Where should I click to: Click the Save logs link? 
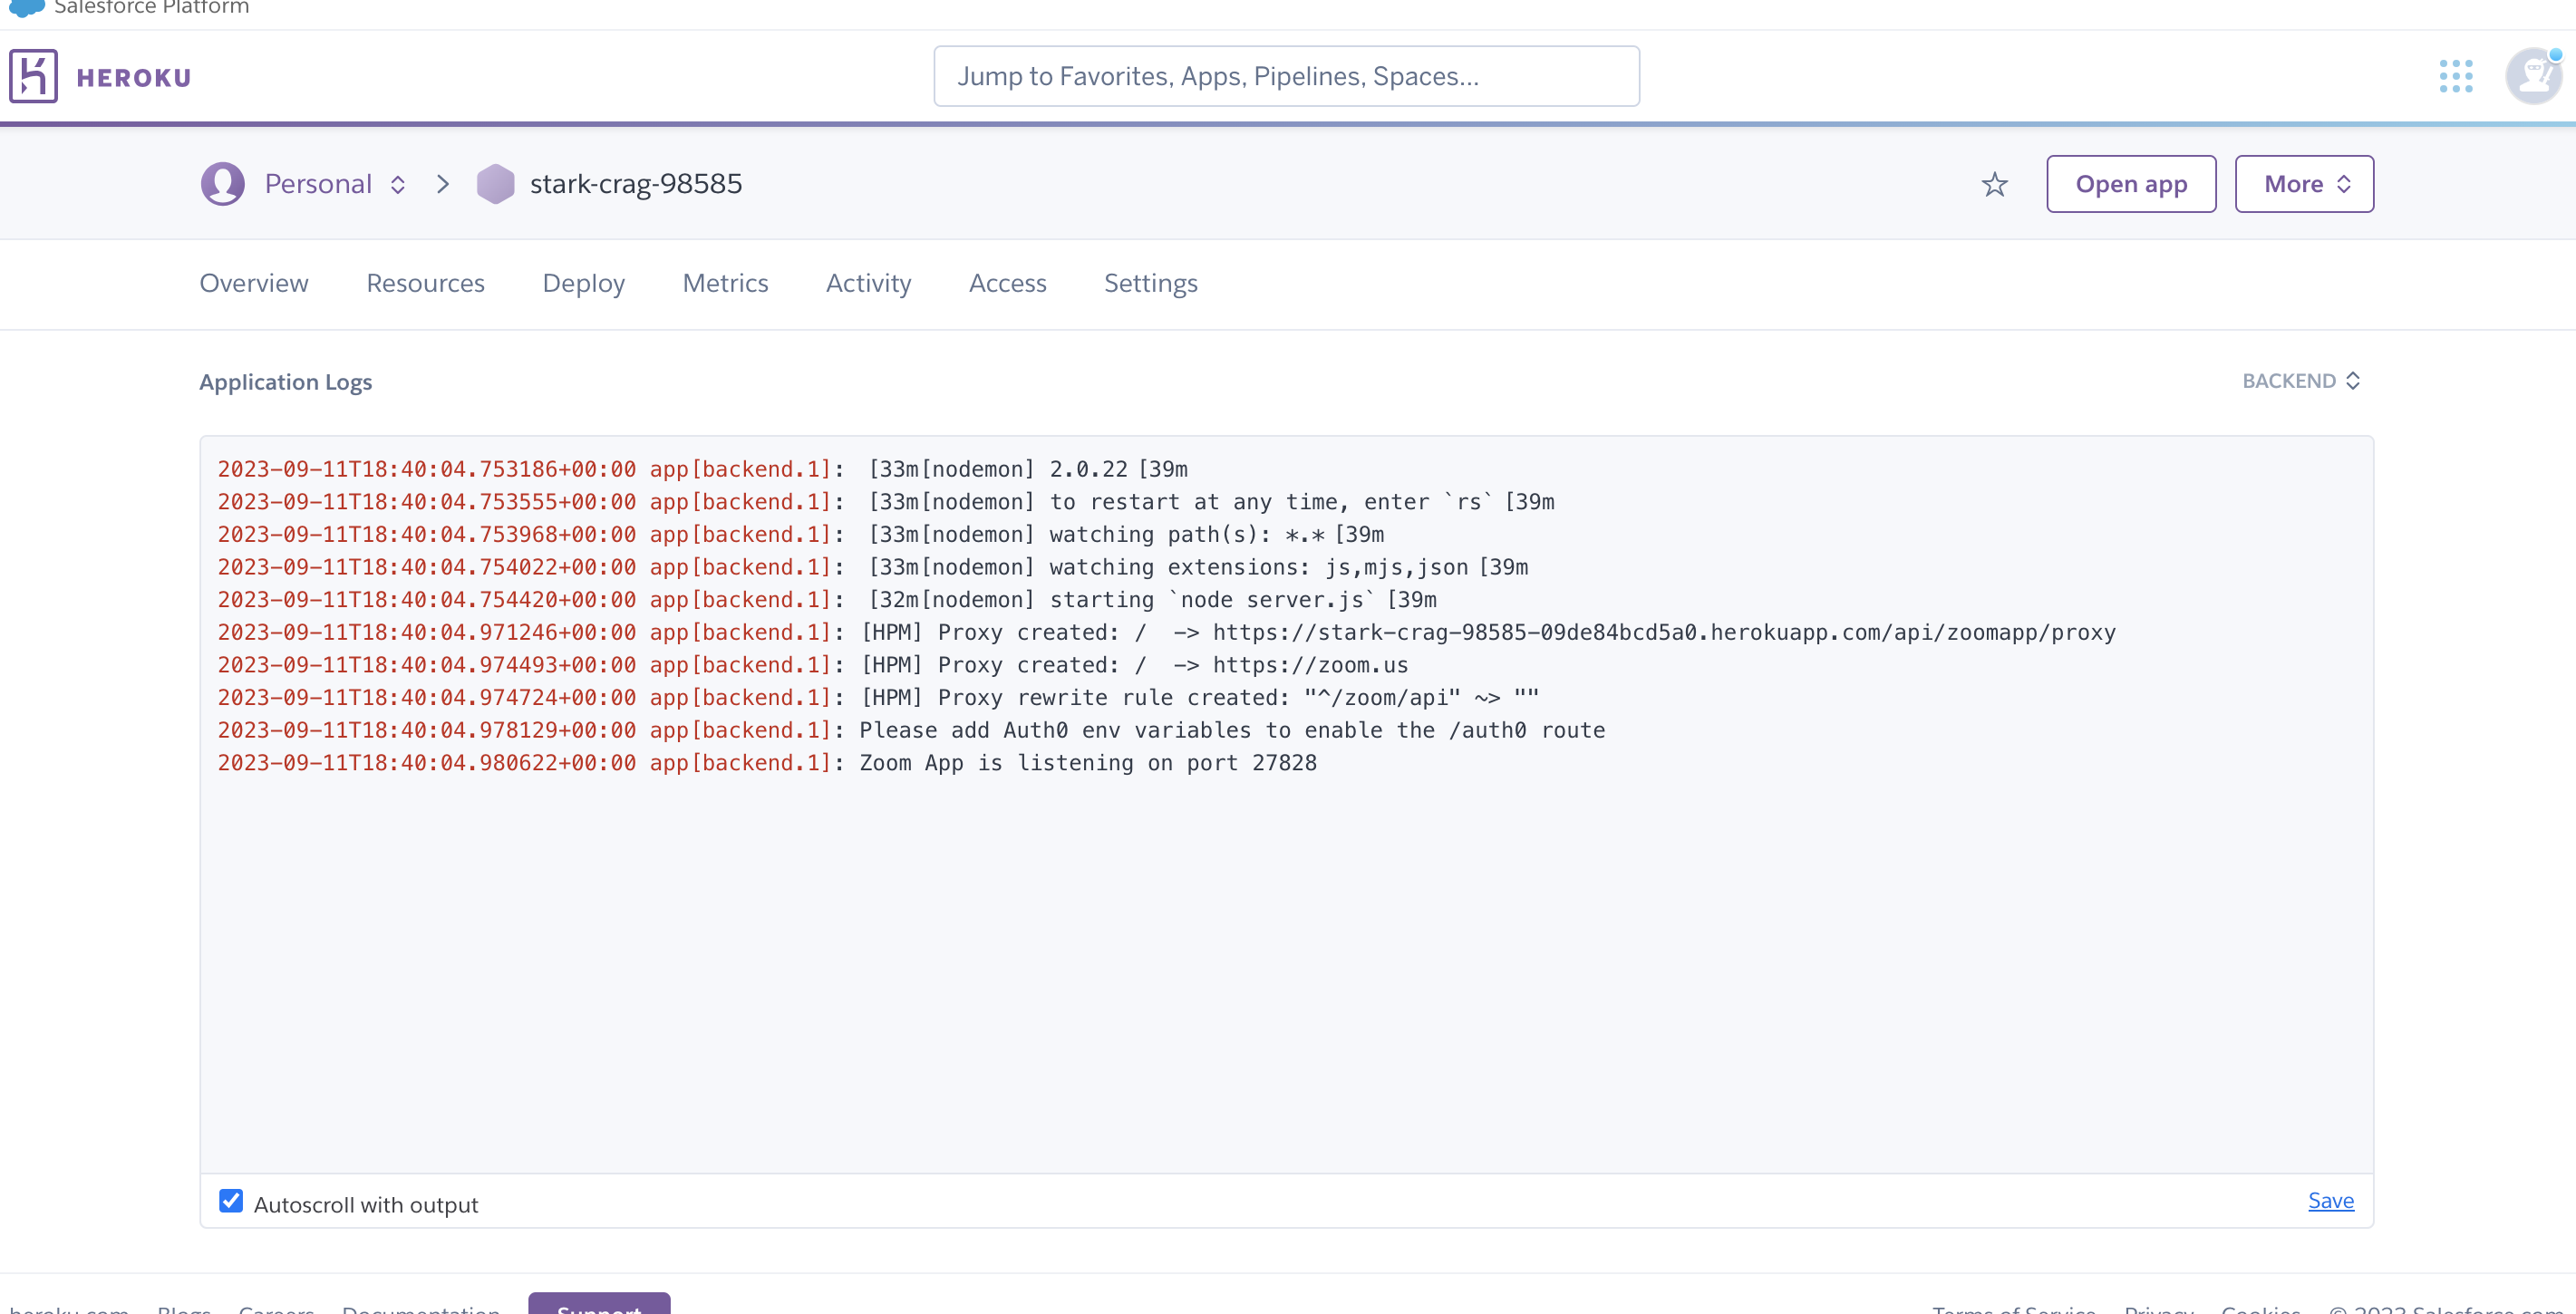(2330, 1201)
